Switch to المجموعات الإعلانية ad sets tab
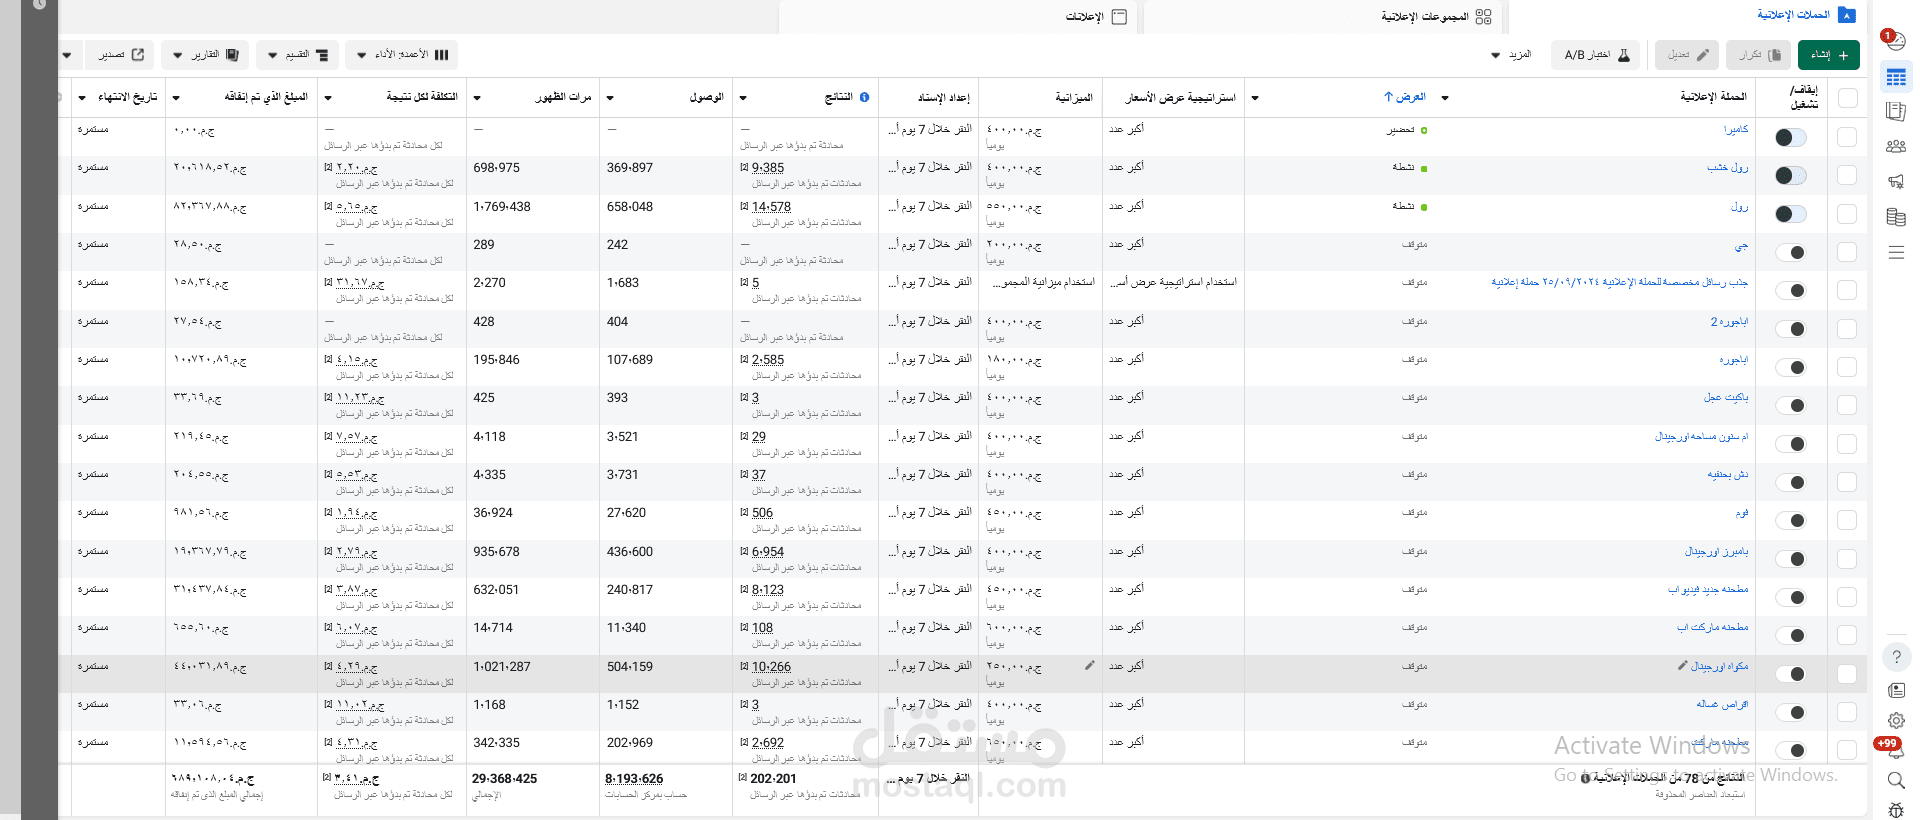This screenshot has height=820, width=1920. coord(1436,17)
